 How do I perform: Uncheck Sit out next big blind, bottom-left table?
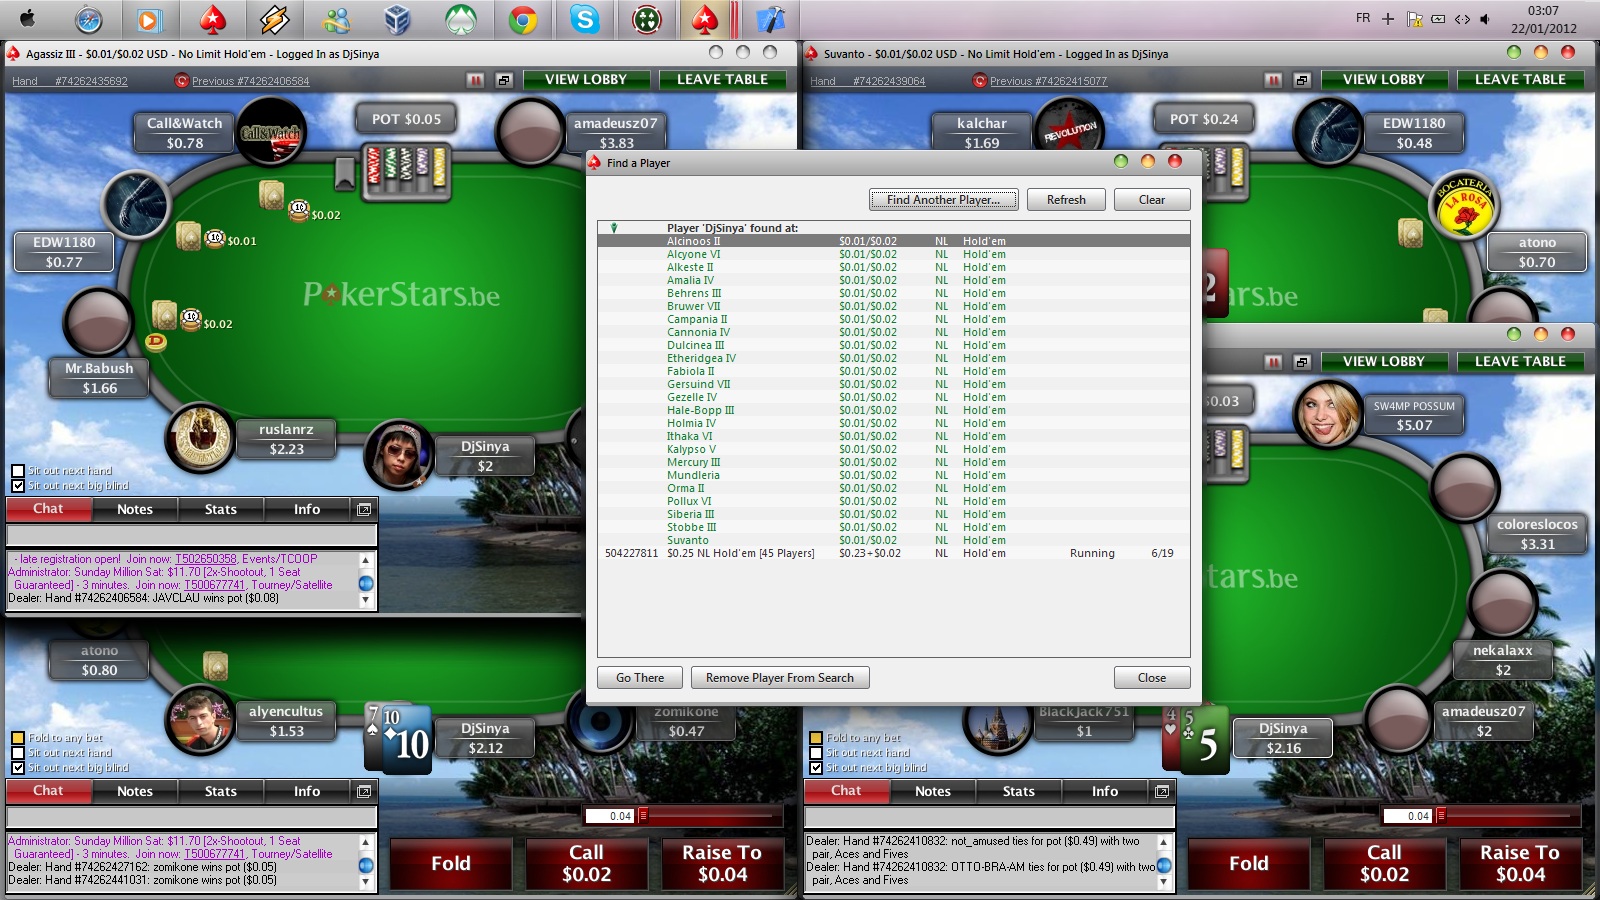pos(18,768)
